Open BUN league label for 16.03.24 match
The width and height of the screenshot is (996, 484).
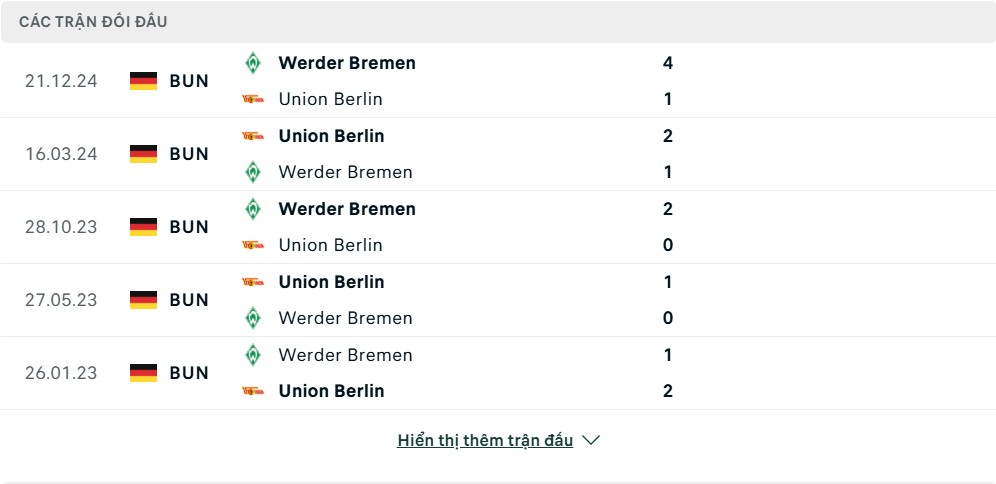point(189,154)
